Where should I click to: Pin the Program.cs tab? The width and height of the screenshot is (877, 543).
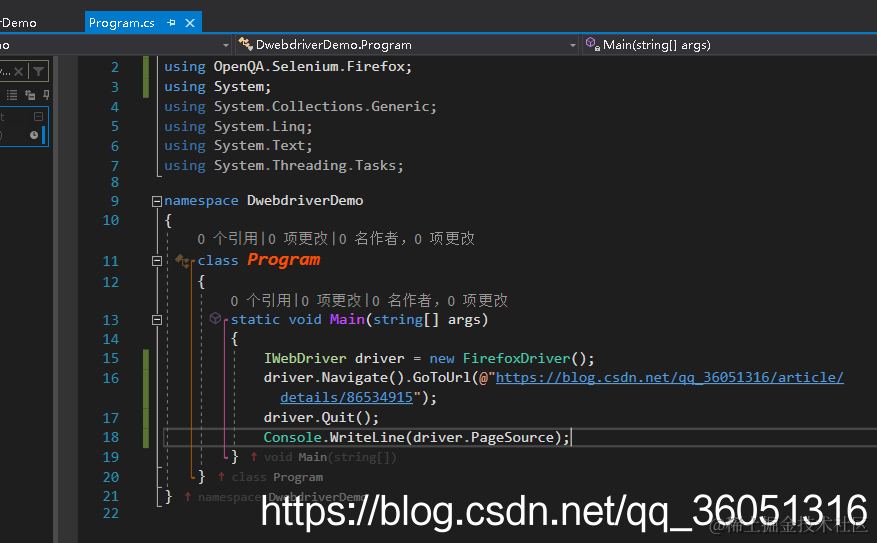point(171,23)
